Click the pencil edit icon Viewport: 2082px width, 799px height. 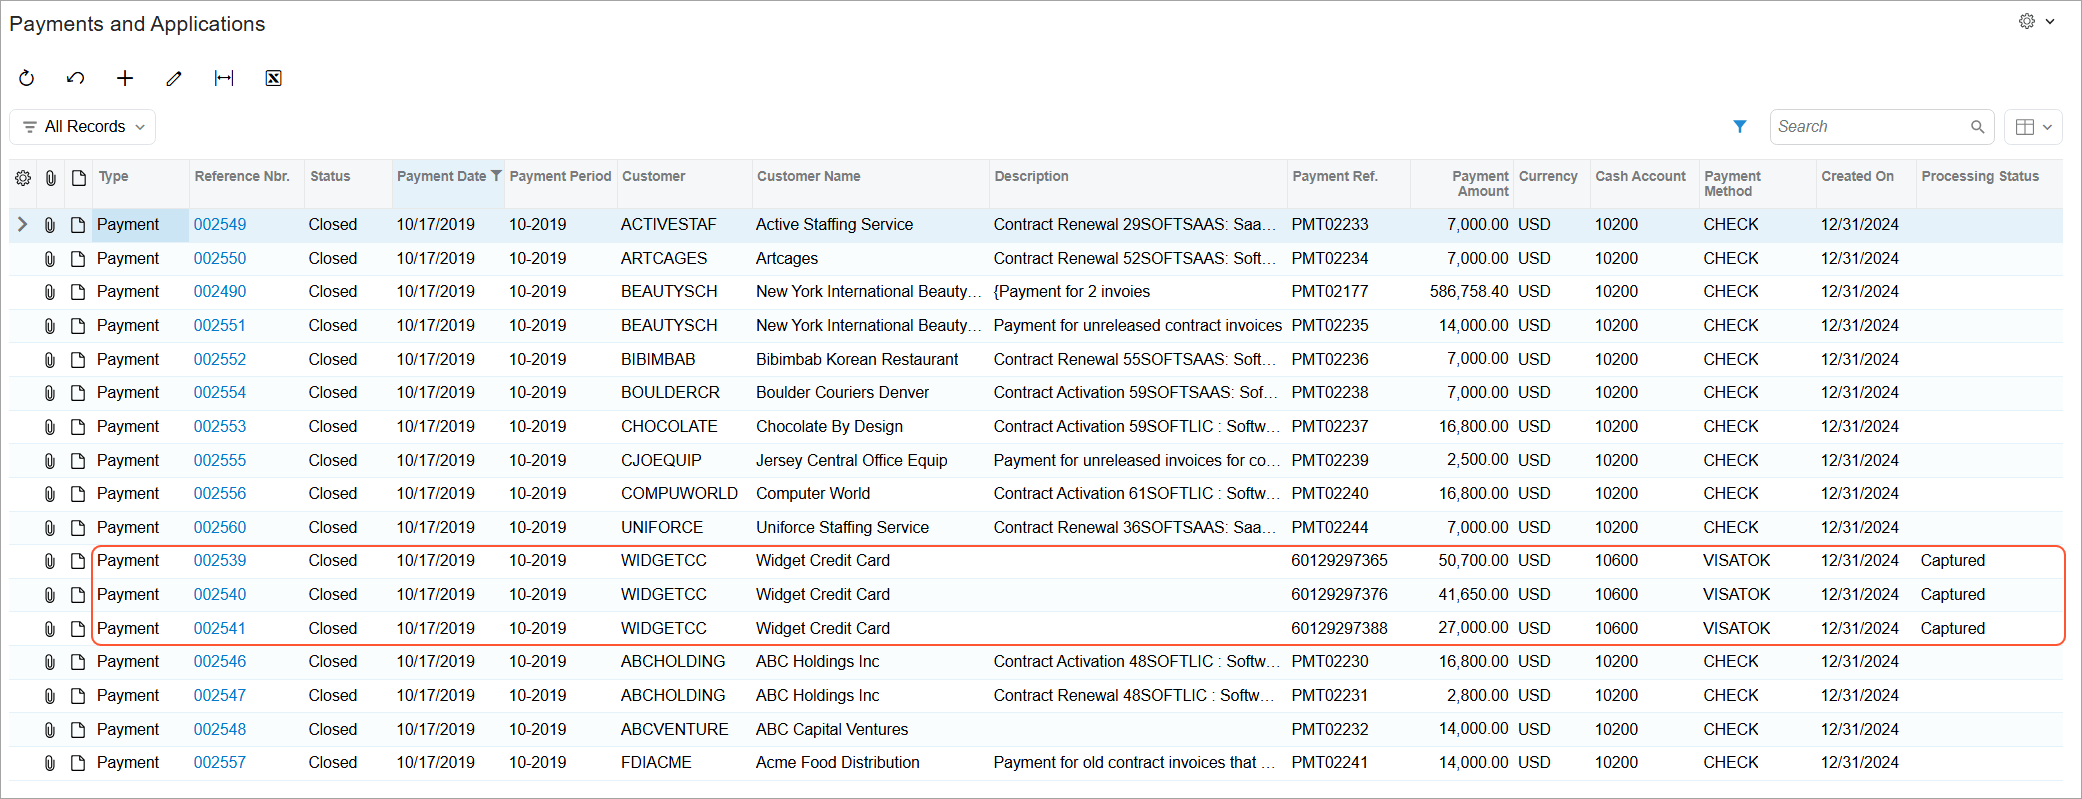174,78
